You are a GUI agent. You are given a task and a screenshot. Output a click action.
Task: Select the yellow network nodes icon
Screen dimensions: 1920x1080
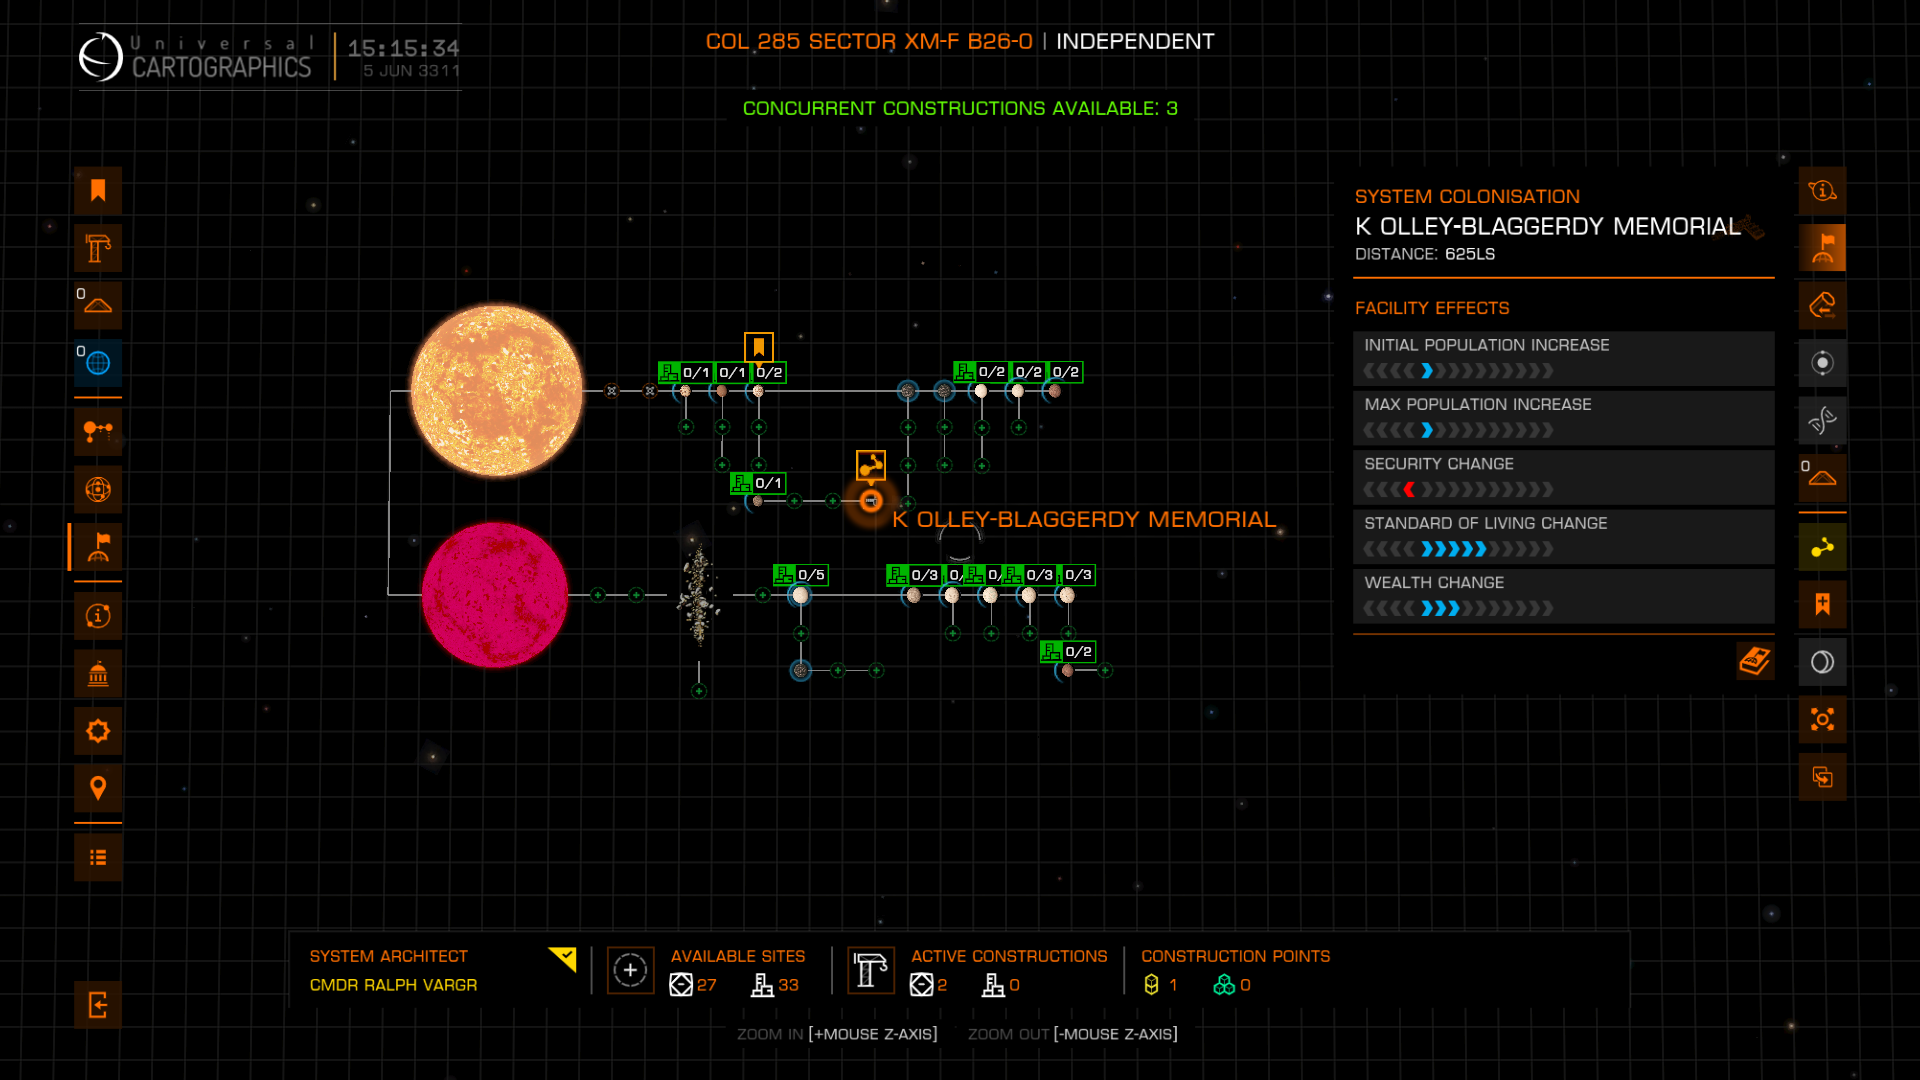pyautogui.click(x=1822, y=547)
